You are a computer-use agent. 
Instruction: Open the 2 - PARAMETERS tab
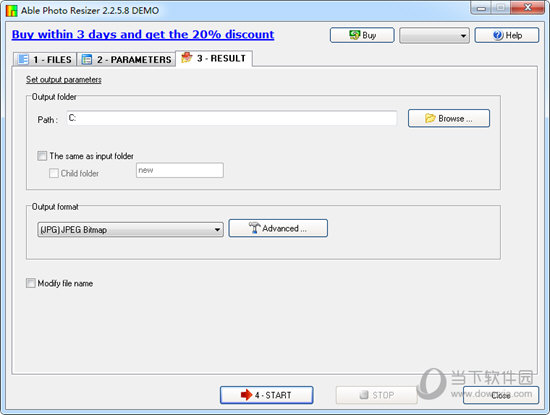coord(126,59)
